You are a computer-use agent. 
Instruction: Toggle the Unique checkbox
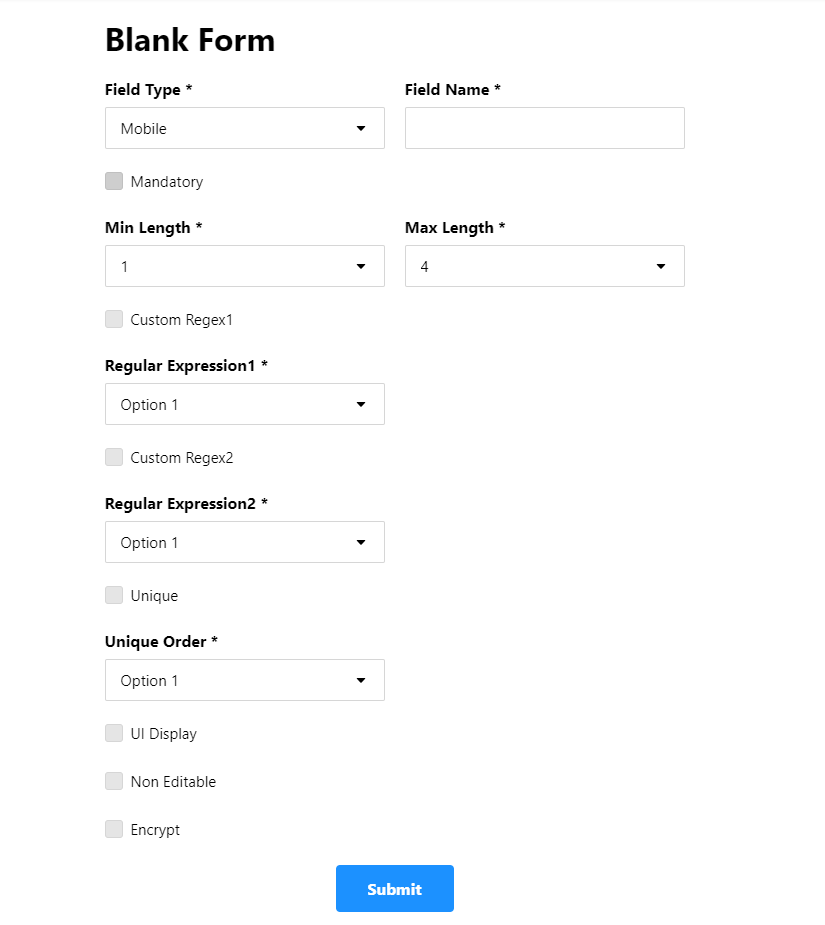[x=114, y=595]
